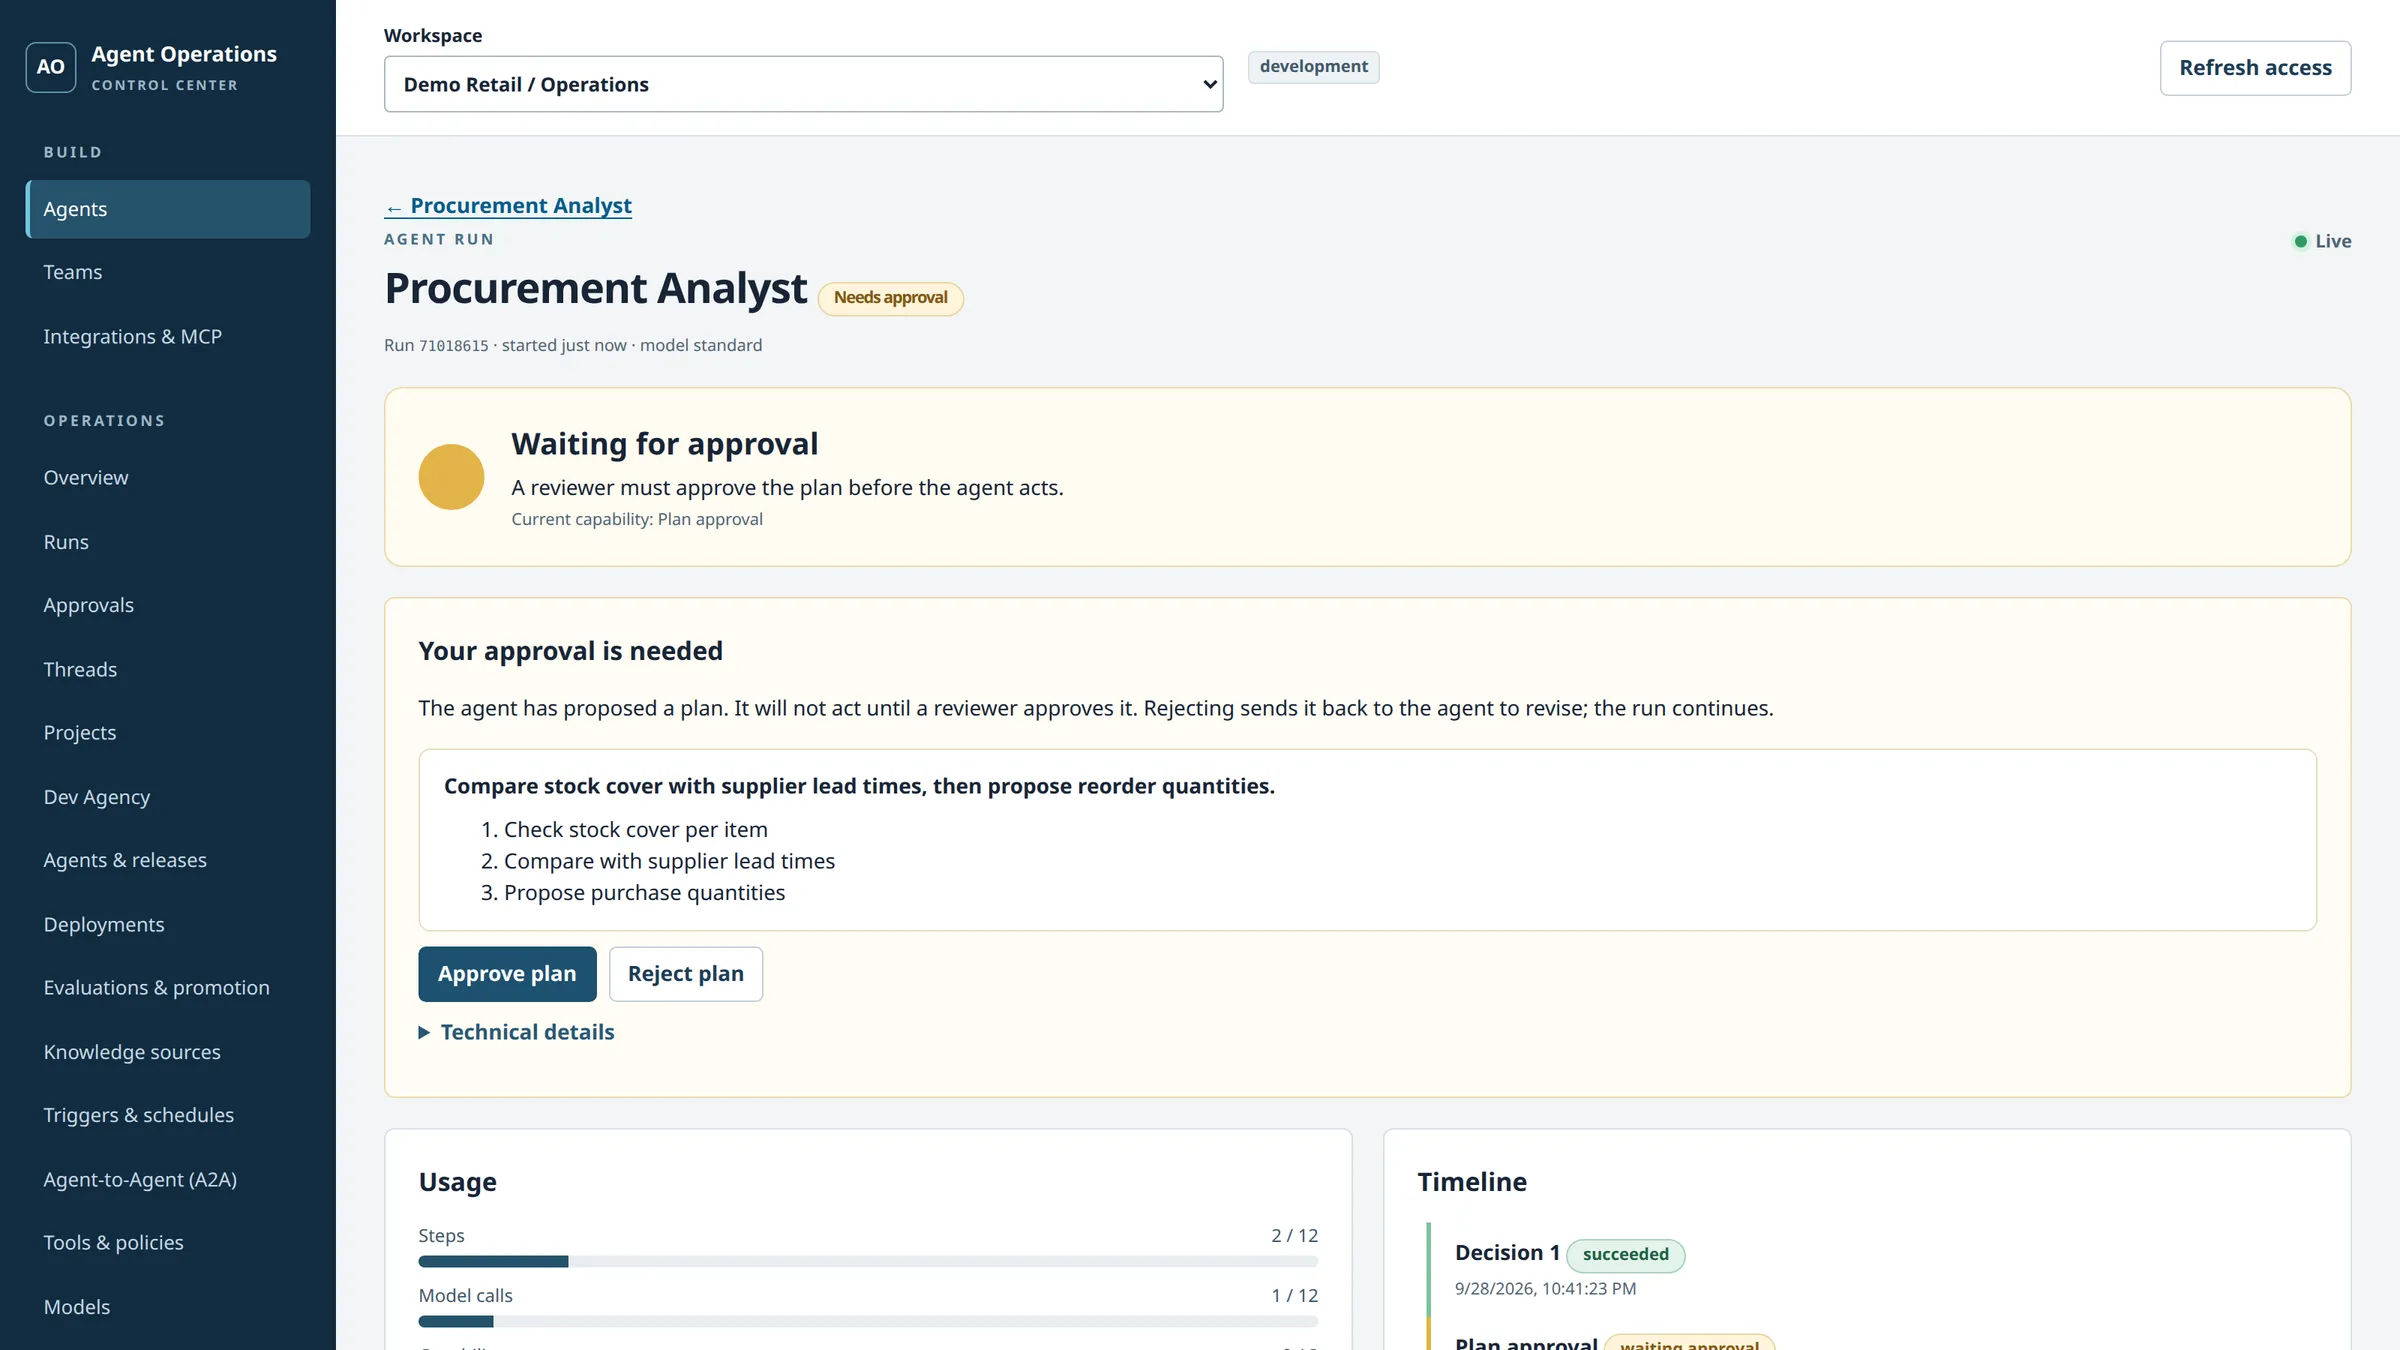Select Threads in the sidebar
The height and width of the screenshot is (1350, 2400).
(168, 669)
